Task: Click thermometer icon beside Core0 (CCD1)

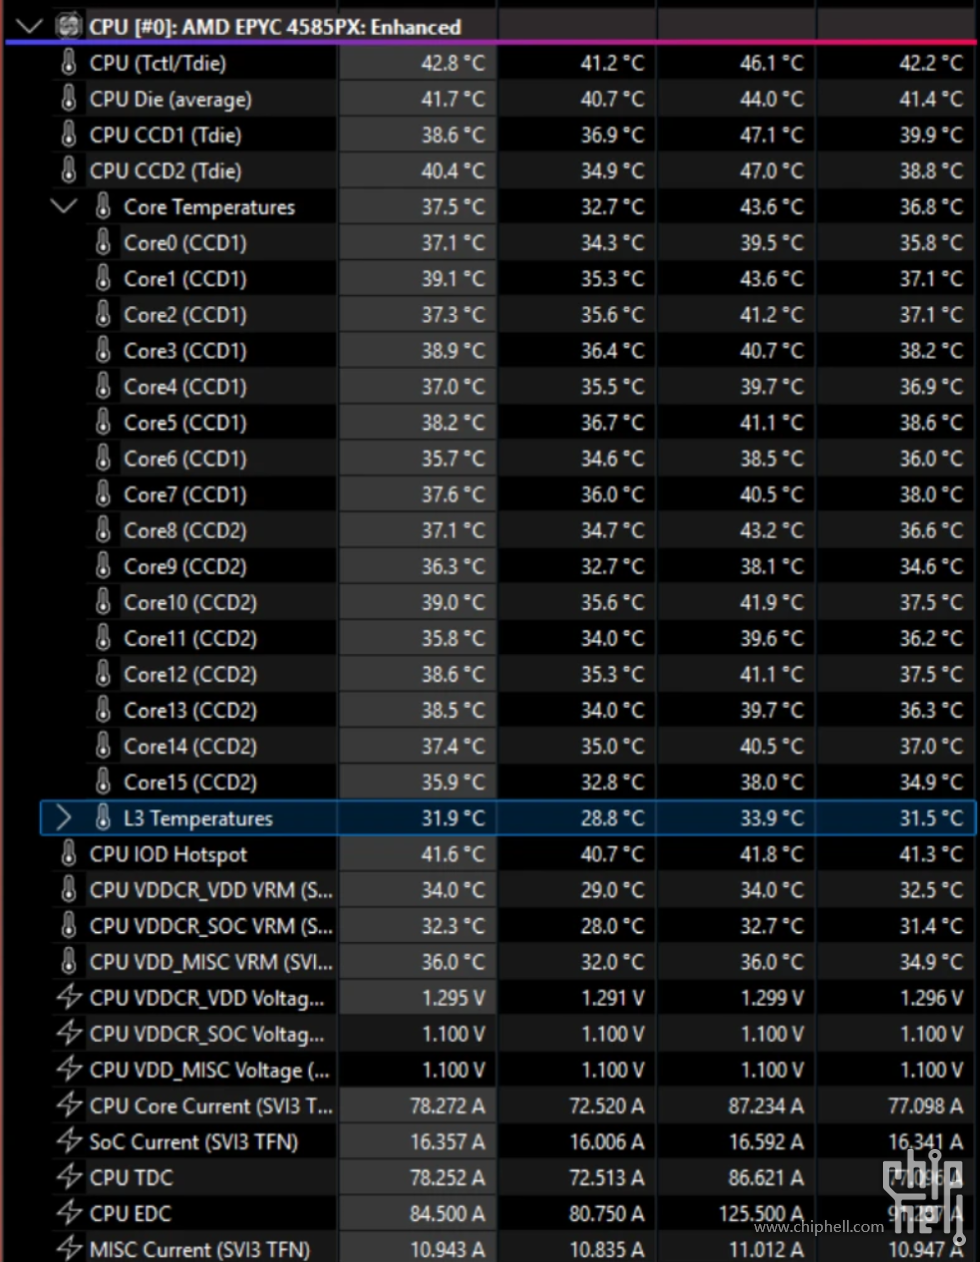Action: tap(102, 243)
